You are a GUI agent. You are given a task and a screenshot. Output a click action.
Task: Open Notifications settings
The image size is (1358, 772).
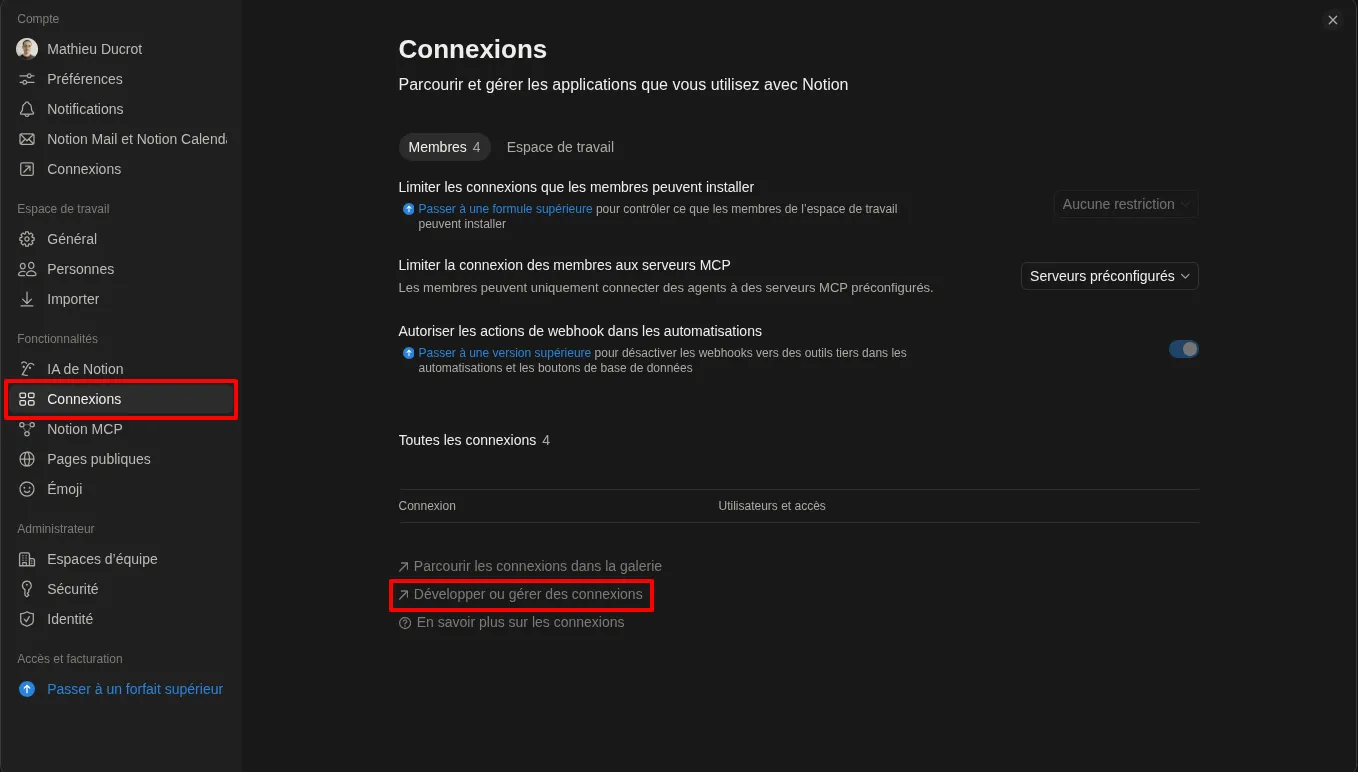tap(121, 109)
